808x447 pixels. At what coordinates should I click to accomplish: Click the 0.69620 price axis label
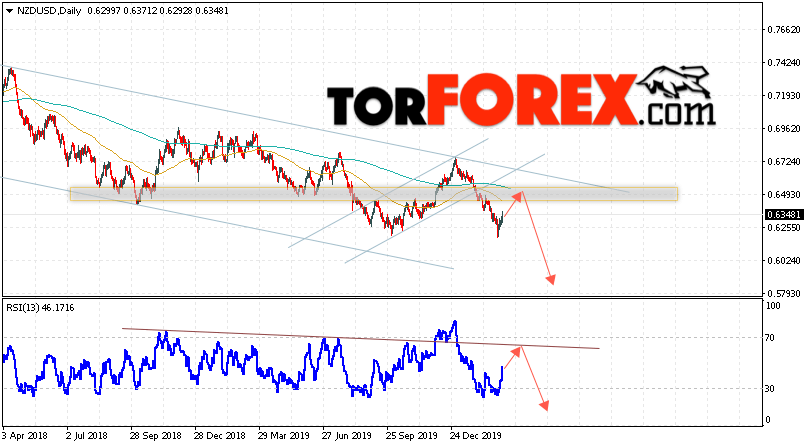(x=784, y=129)
